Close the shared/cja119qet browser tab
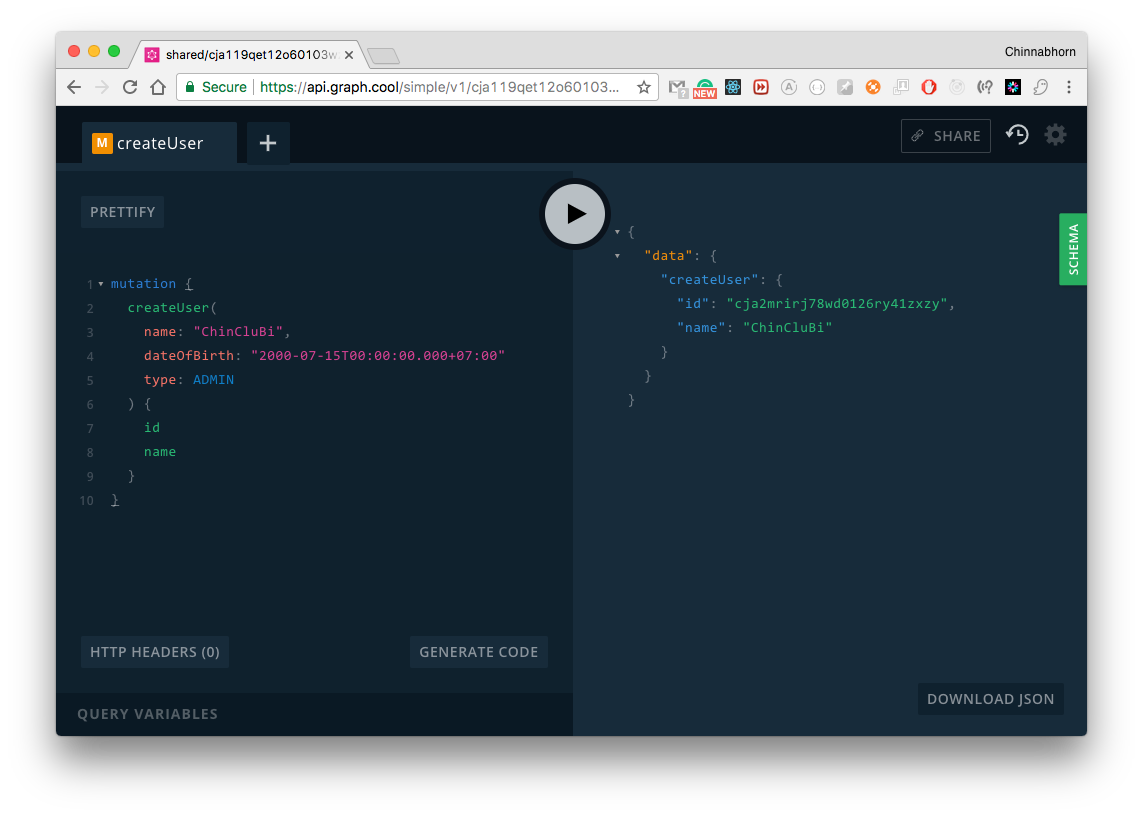This screenshot has height=816, width=1143. click(x=349, y=55)
